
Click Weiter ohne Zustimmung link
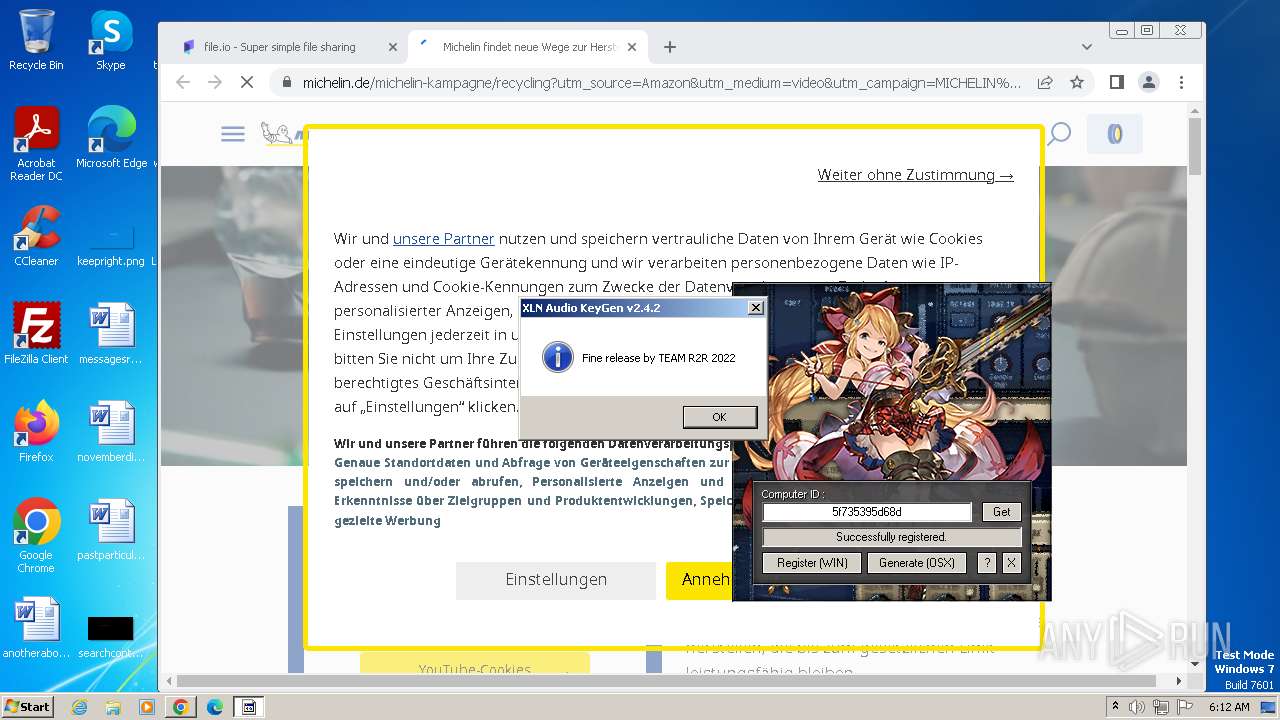(915, 175)
